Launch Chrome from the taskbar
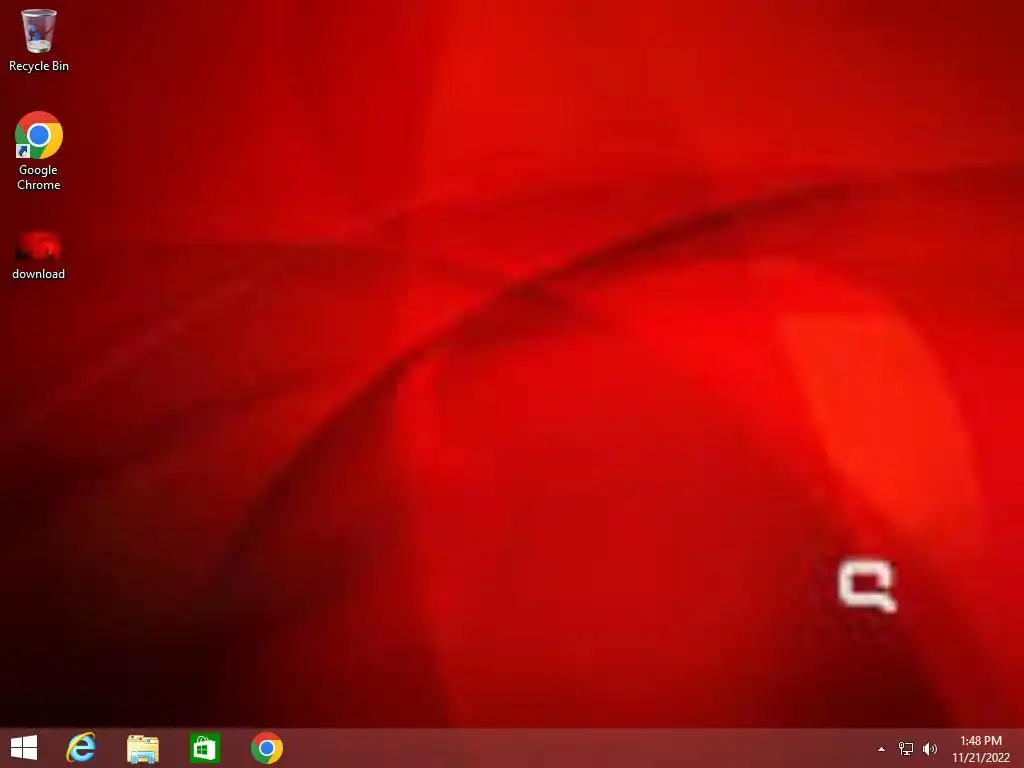Image resolution: width=1024 pixels, height=768 pixels. [266, 748]
